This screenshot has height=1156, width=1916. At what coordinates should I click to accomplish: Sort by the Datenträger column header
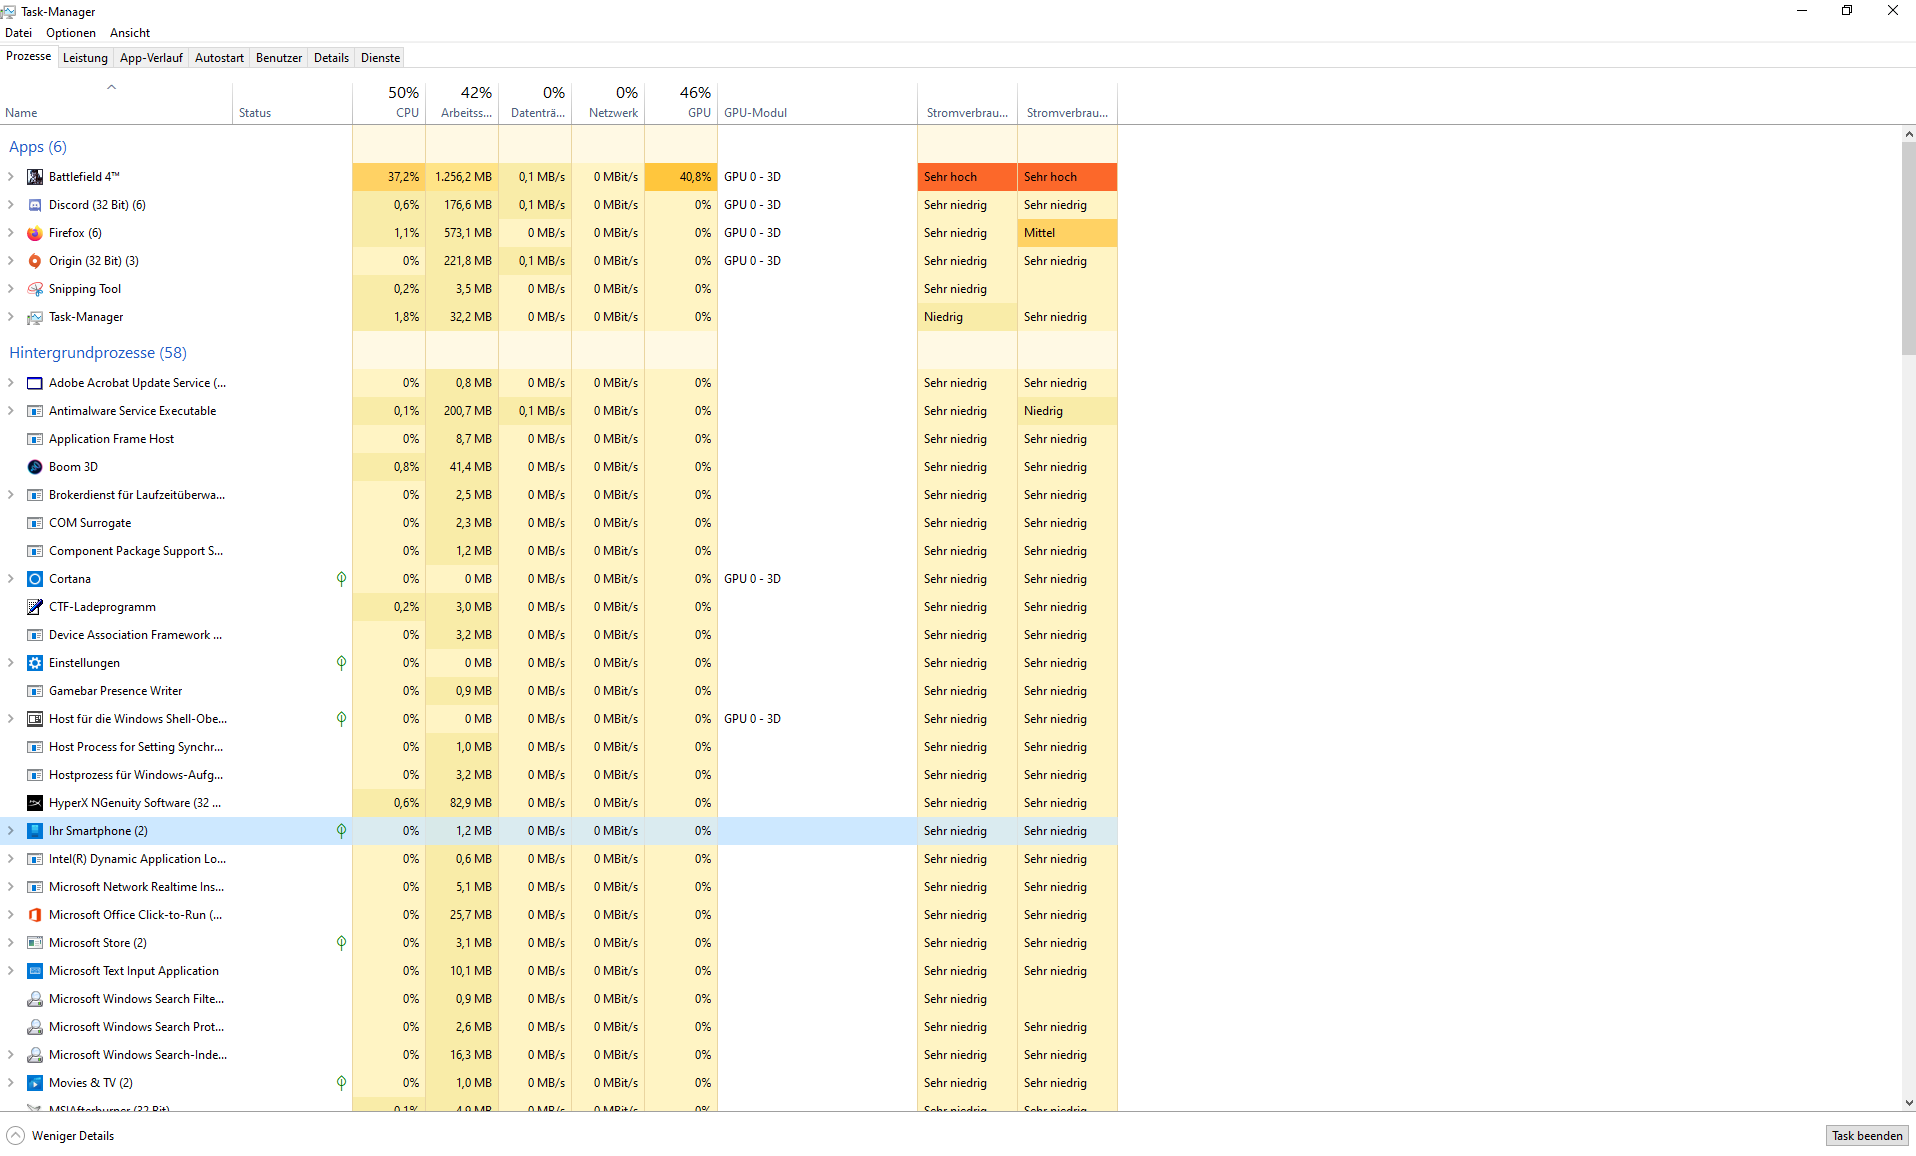pos(535,102)
